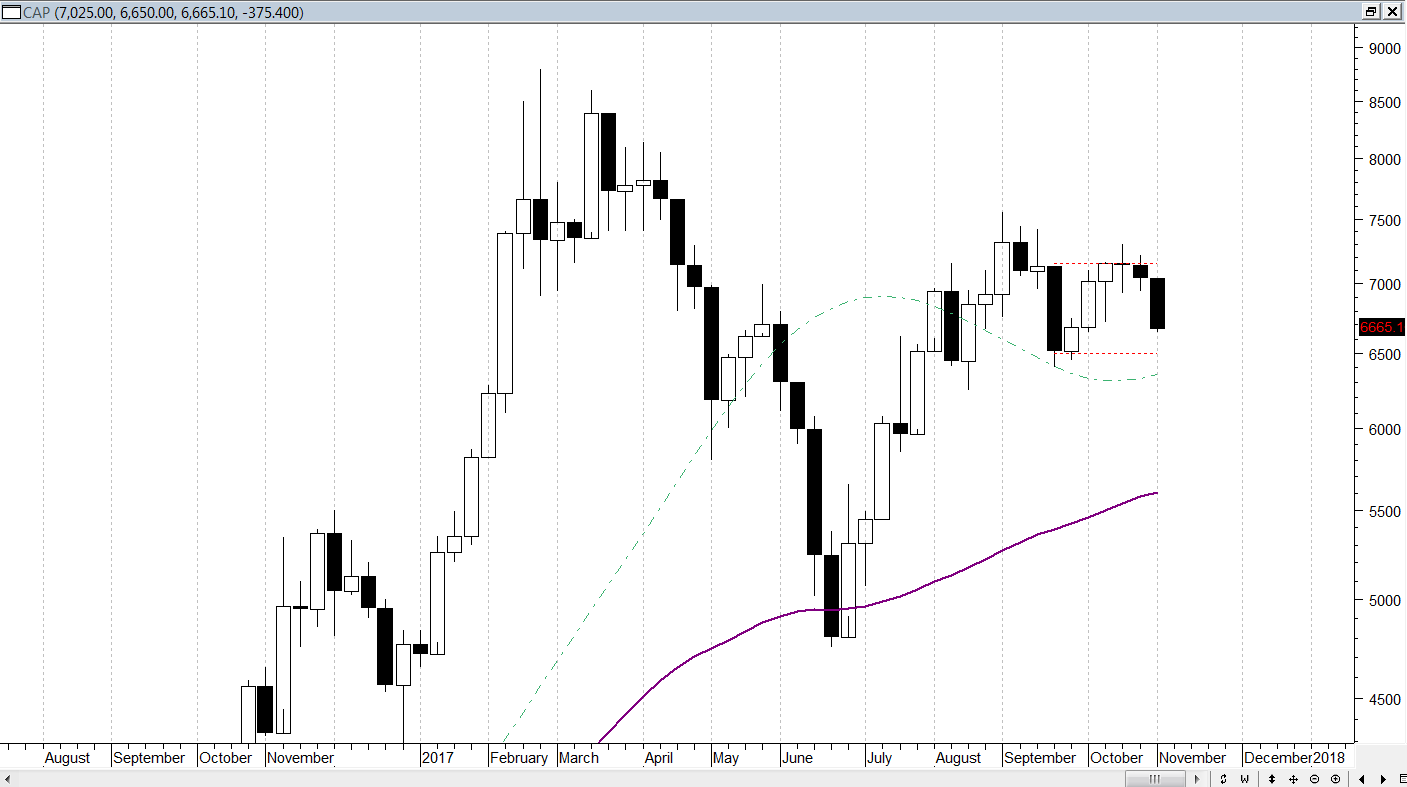Screen dimensions: 1407x787
Task: Click the four-way pan arrows icon
Action: point(1294,779)
